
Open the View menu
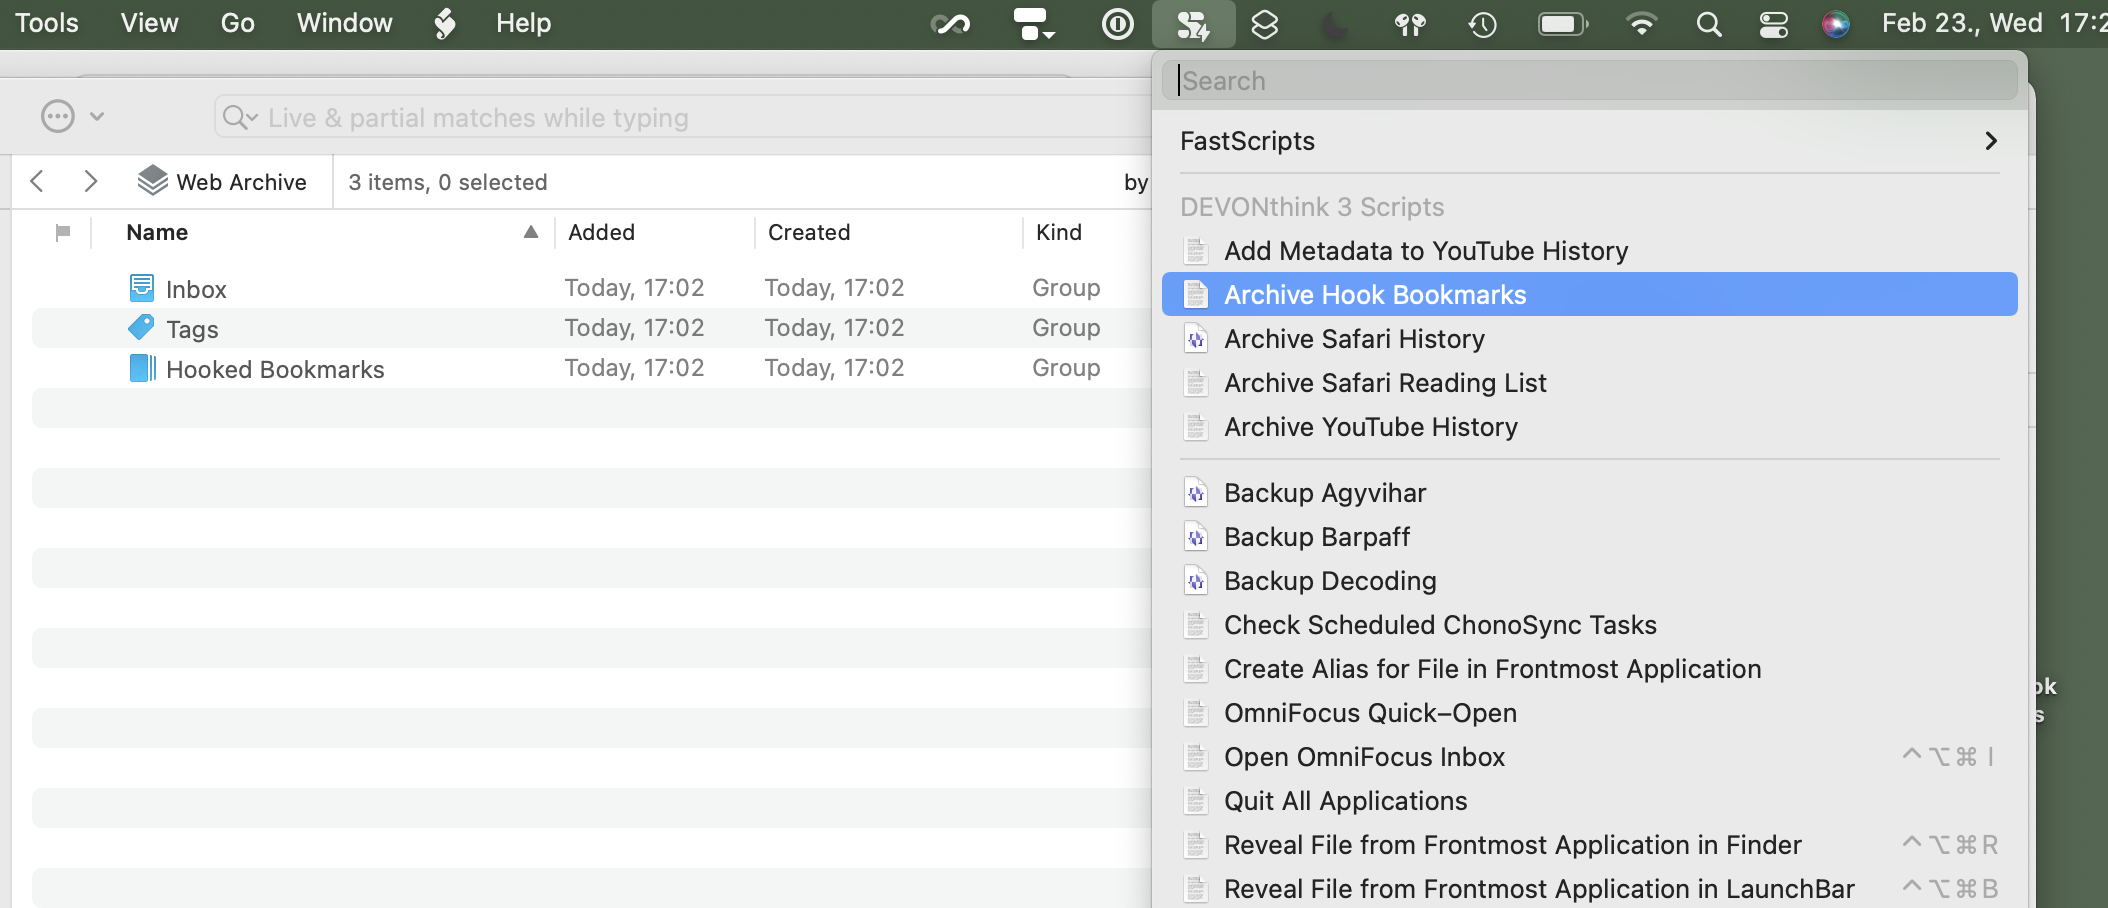[x=149, y=23]
